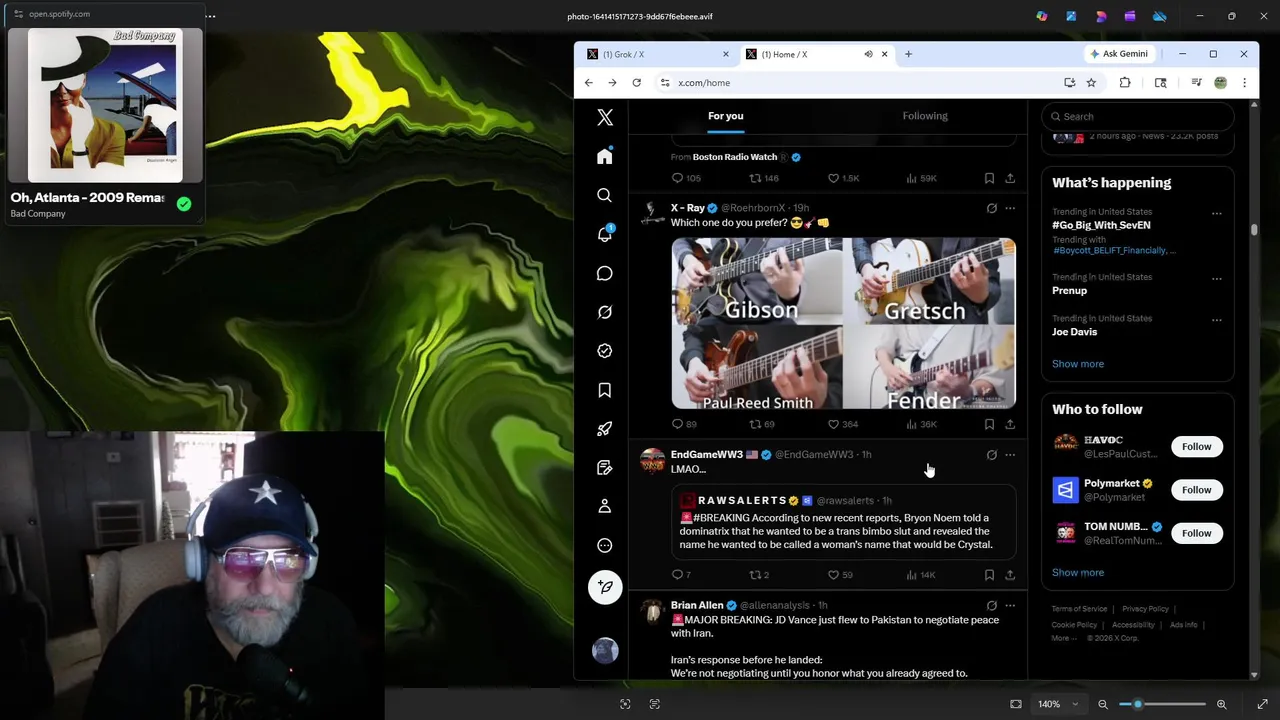Follow the Polymarket account
Viewport: 1280px width, 720px height.
[x=1196, y=490]
